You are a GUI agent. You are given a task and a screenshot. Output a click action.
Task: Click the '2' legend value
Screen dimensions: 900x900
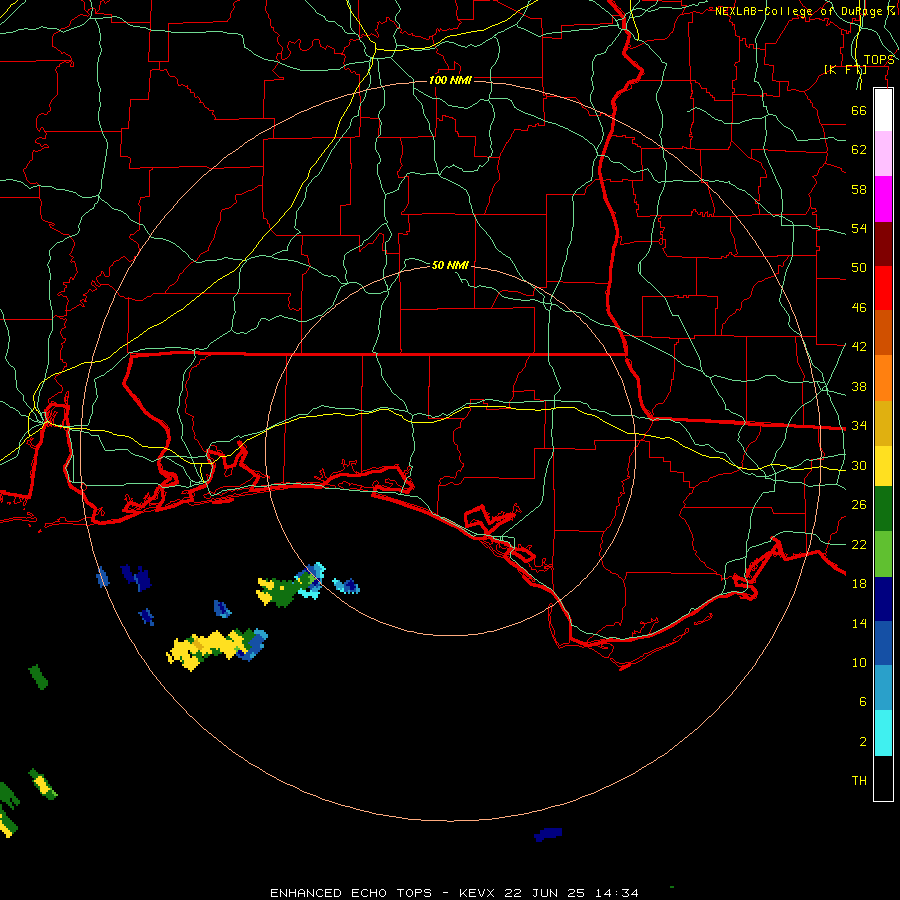(x=863, y=742)
